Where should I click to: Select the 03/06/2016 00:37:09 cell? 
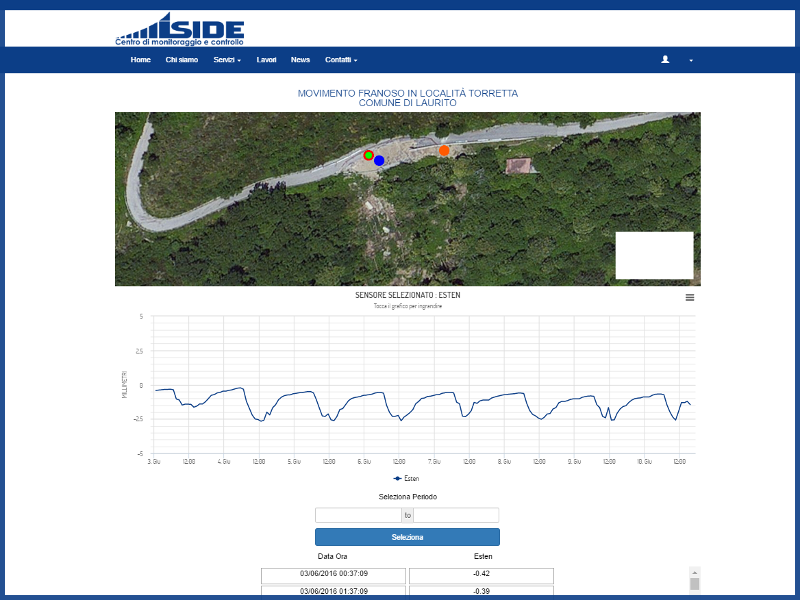[334, 576]
